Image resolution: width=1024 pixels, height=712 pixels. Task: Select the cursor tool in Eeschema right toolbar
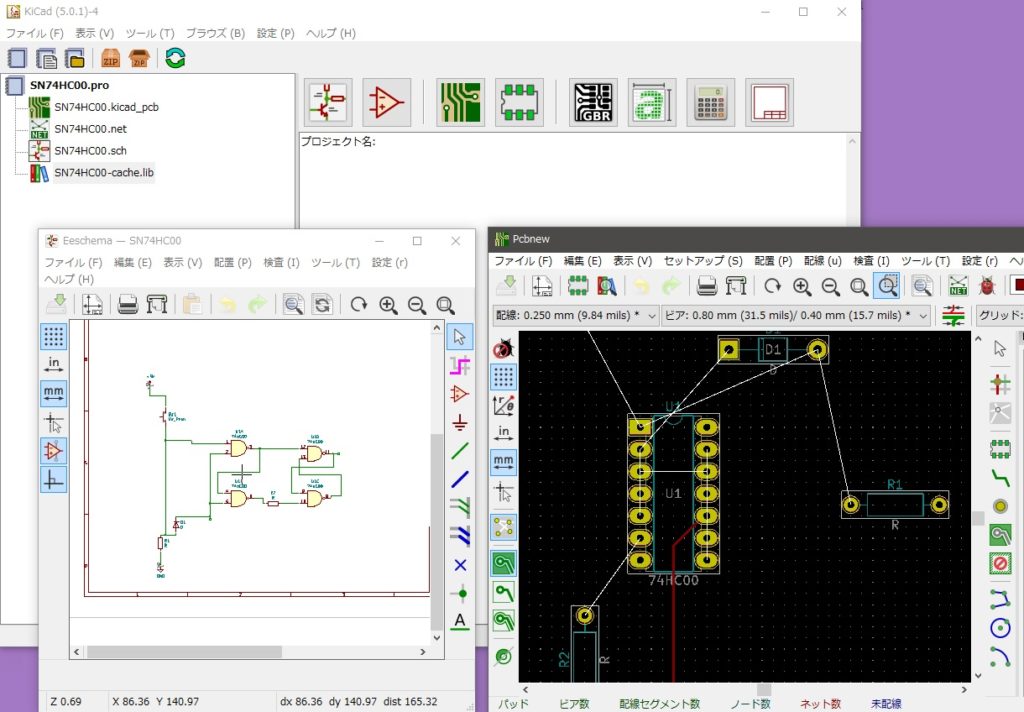[460, 336]
